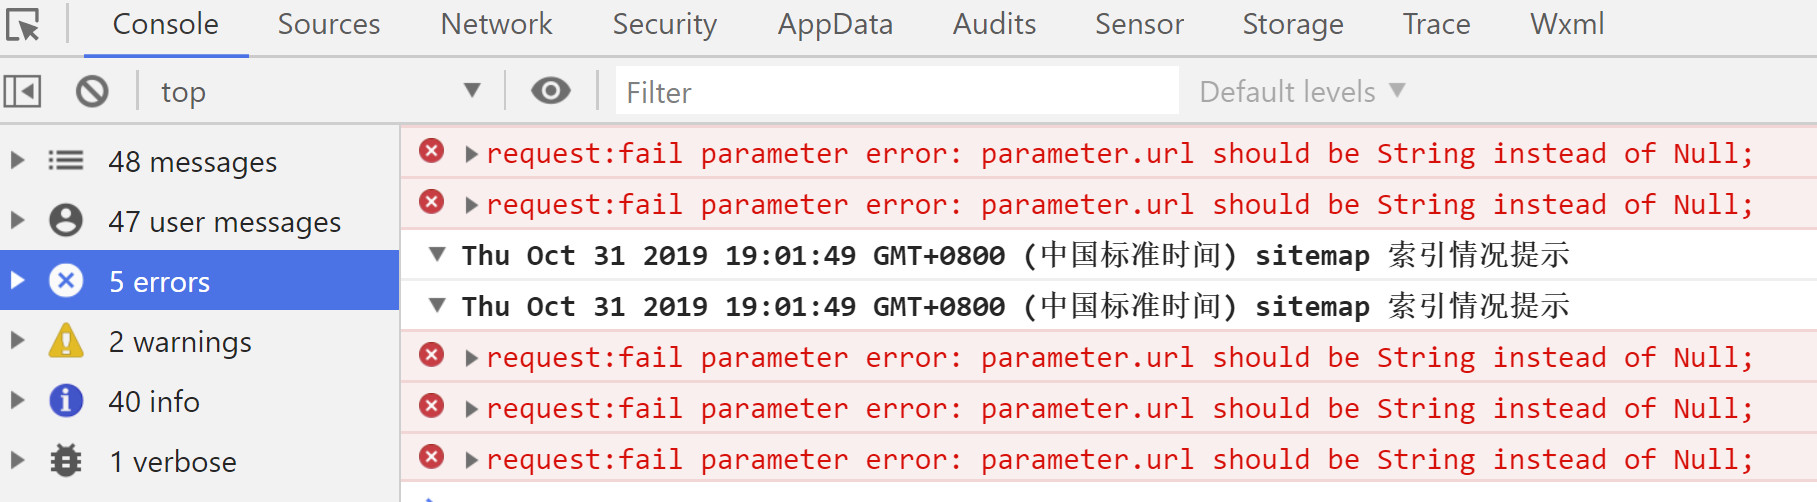The image size is (1817, 502).
Task: Expand the 48 messages group
Action: coord(17,160)
